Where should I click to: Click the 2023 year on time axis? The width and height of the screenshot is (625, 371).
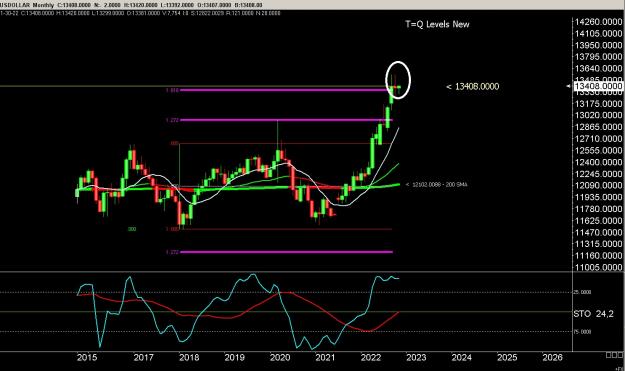[x=416, y=357]
